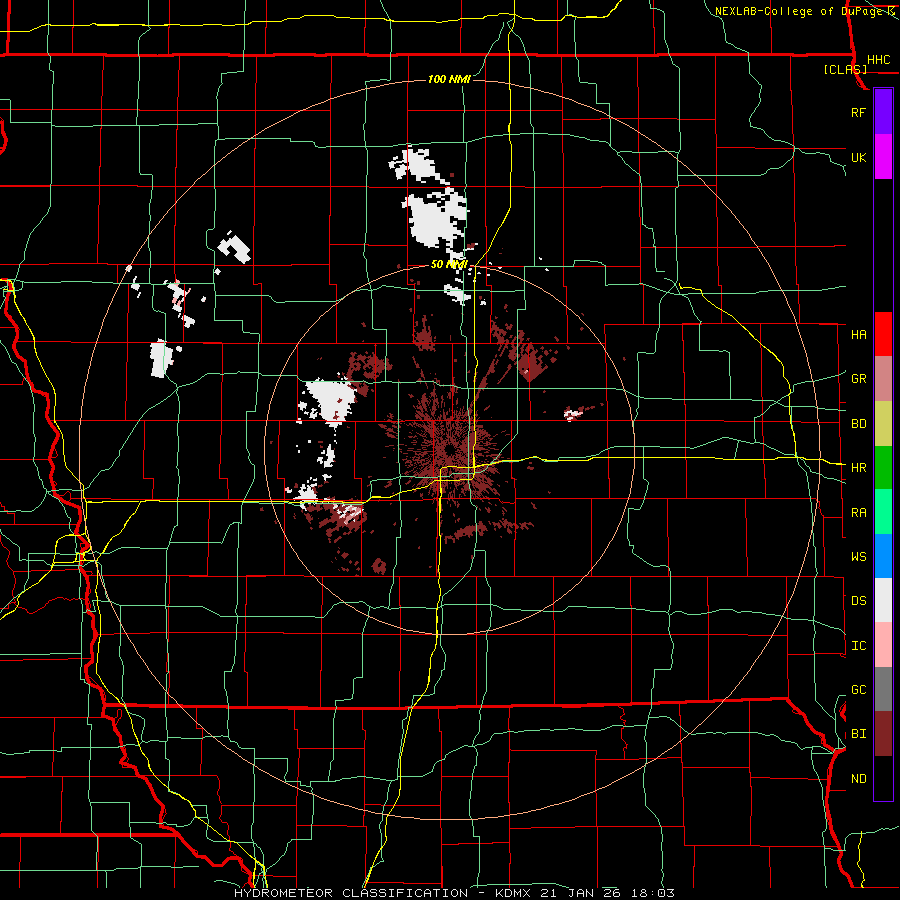Viewport: 900px width, 900px height.
Task: Click the light green RA legend swatch
Action: (x=883, y=512)
